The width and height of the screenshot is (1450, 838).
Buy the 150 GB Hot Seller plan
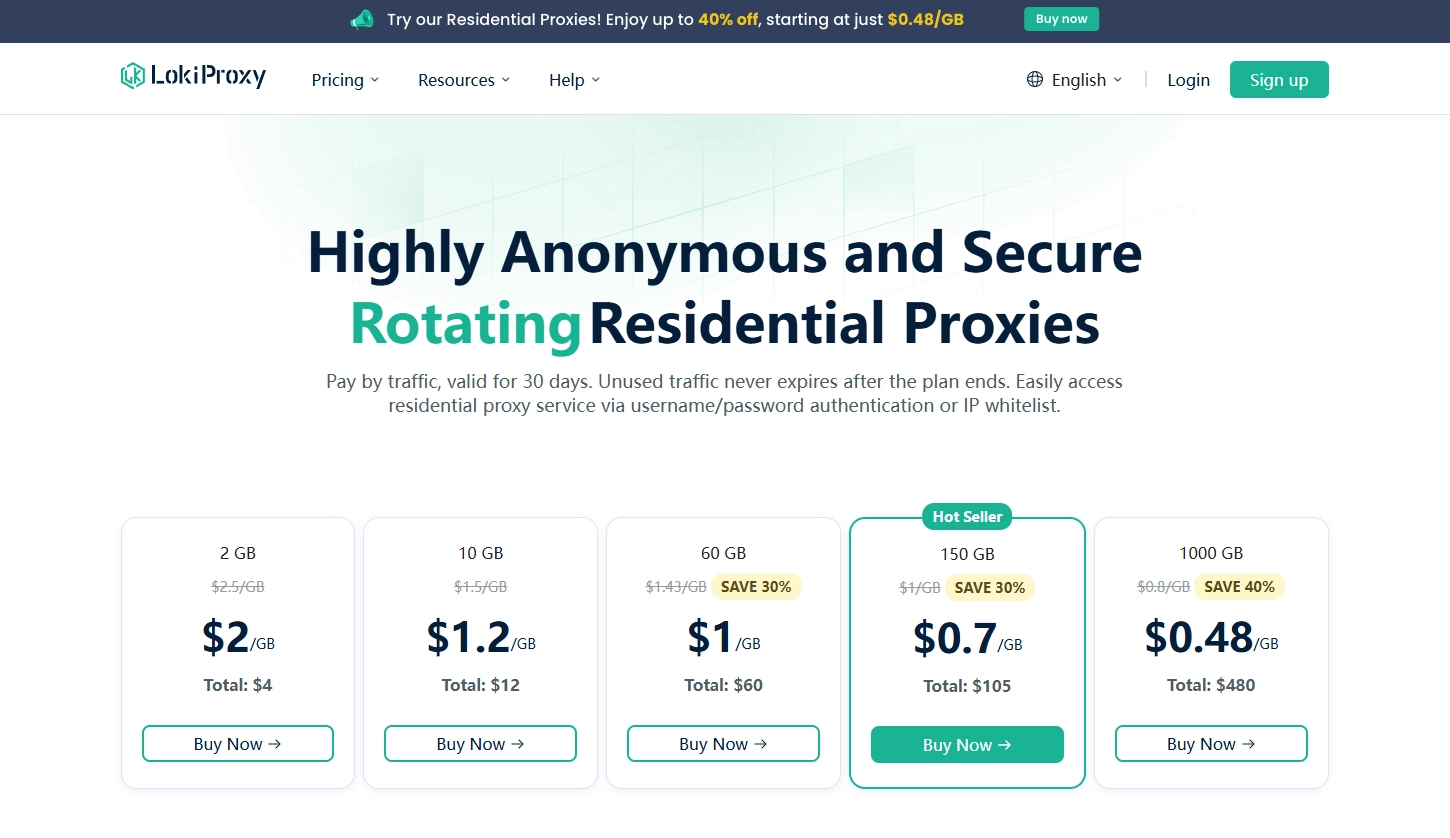pos(967,745)
